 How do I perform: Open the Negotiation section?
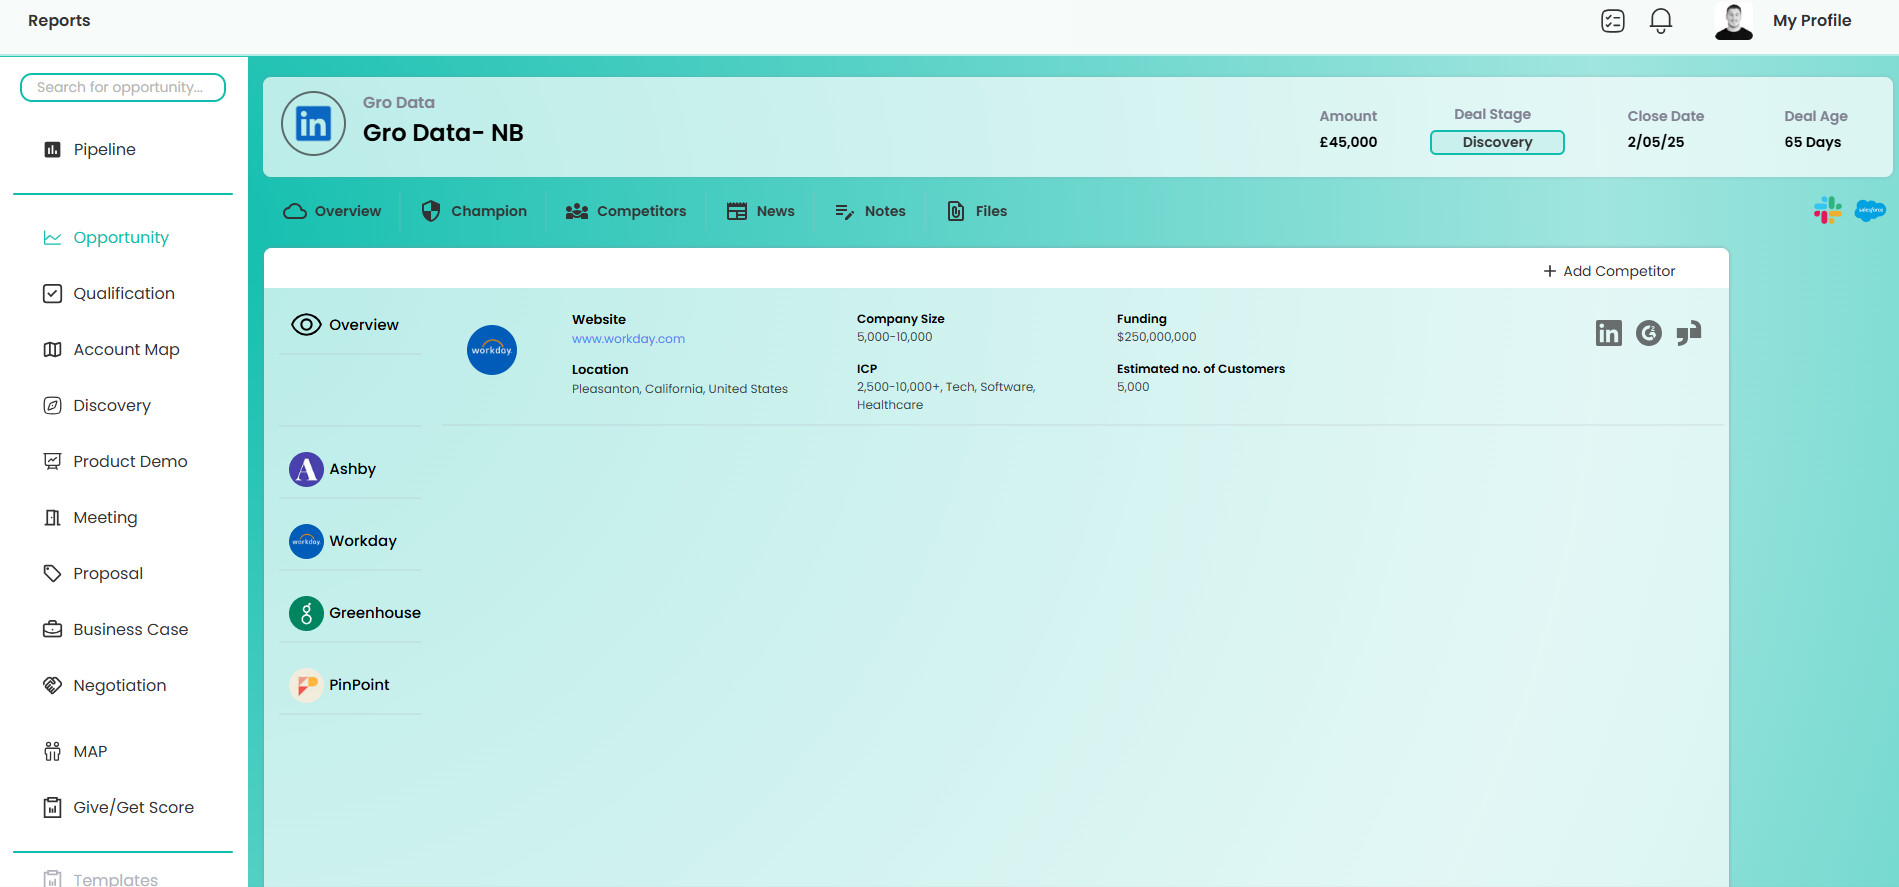[120, 685]
